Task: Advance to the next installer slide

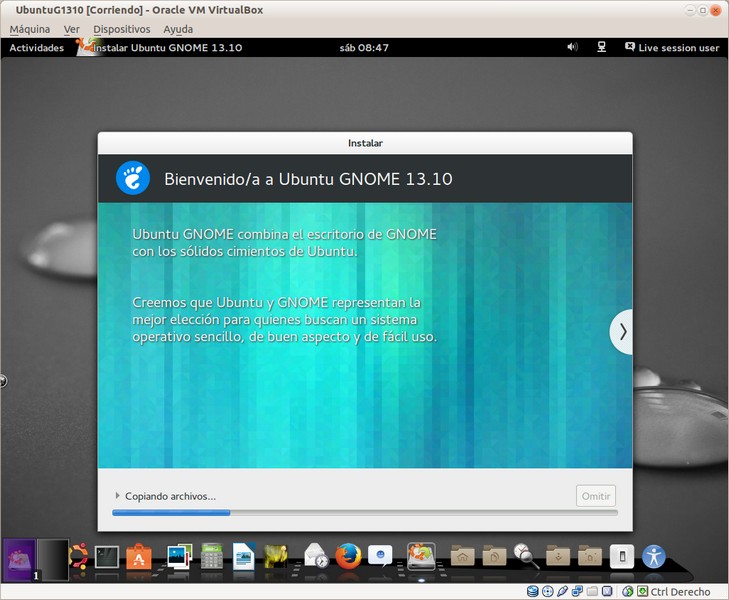Action: click(x=622, y=332)
